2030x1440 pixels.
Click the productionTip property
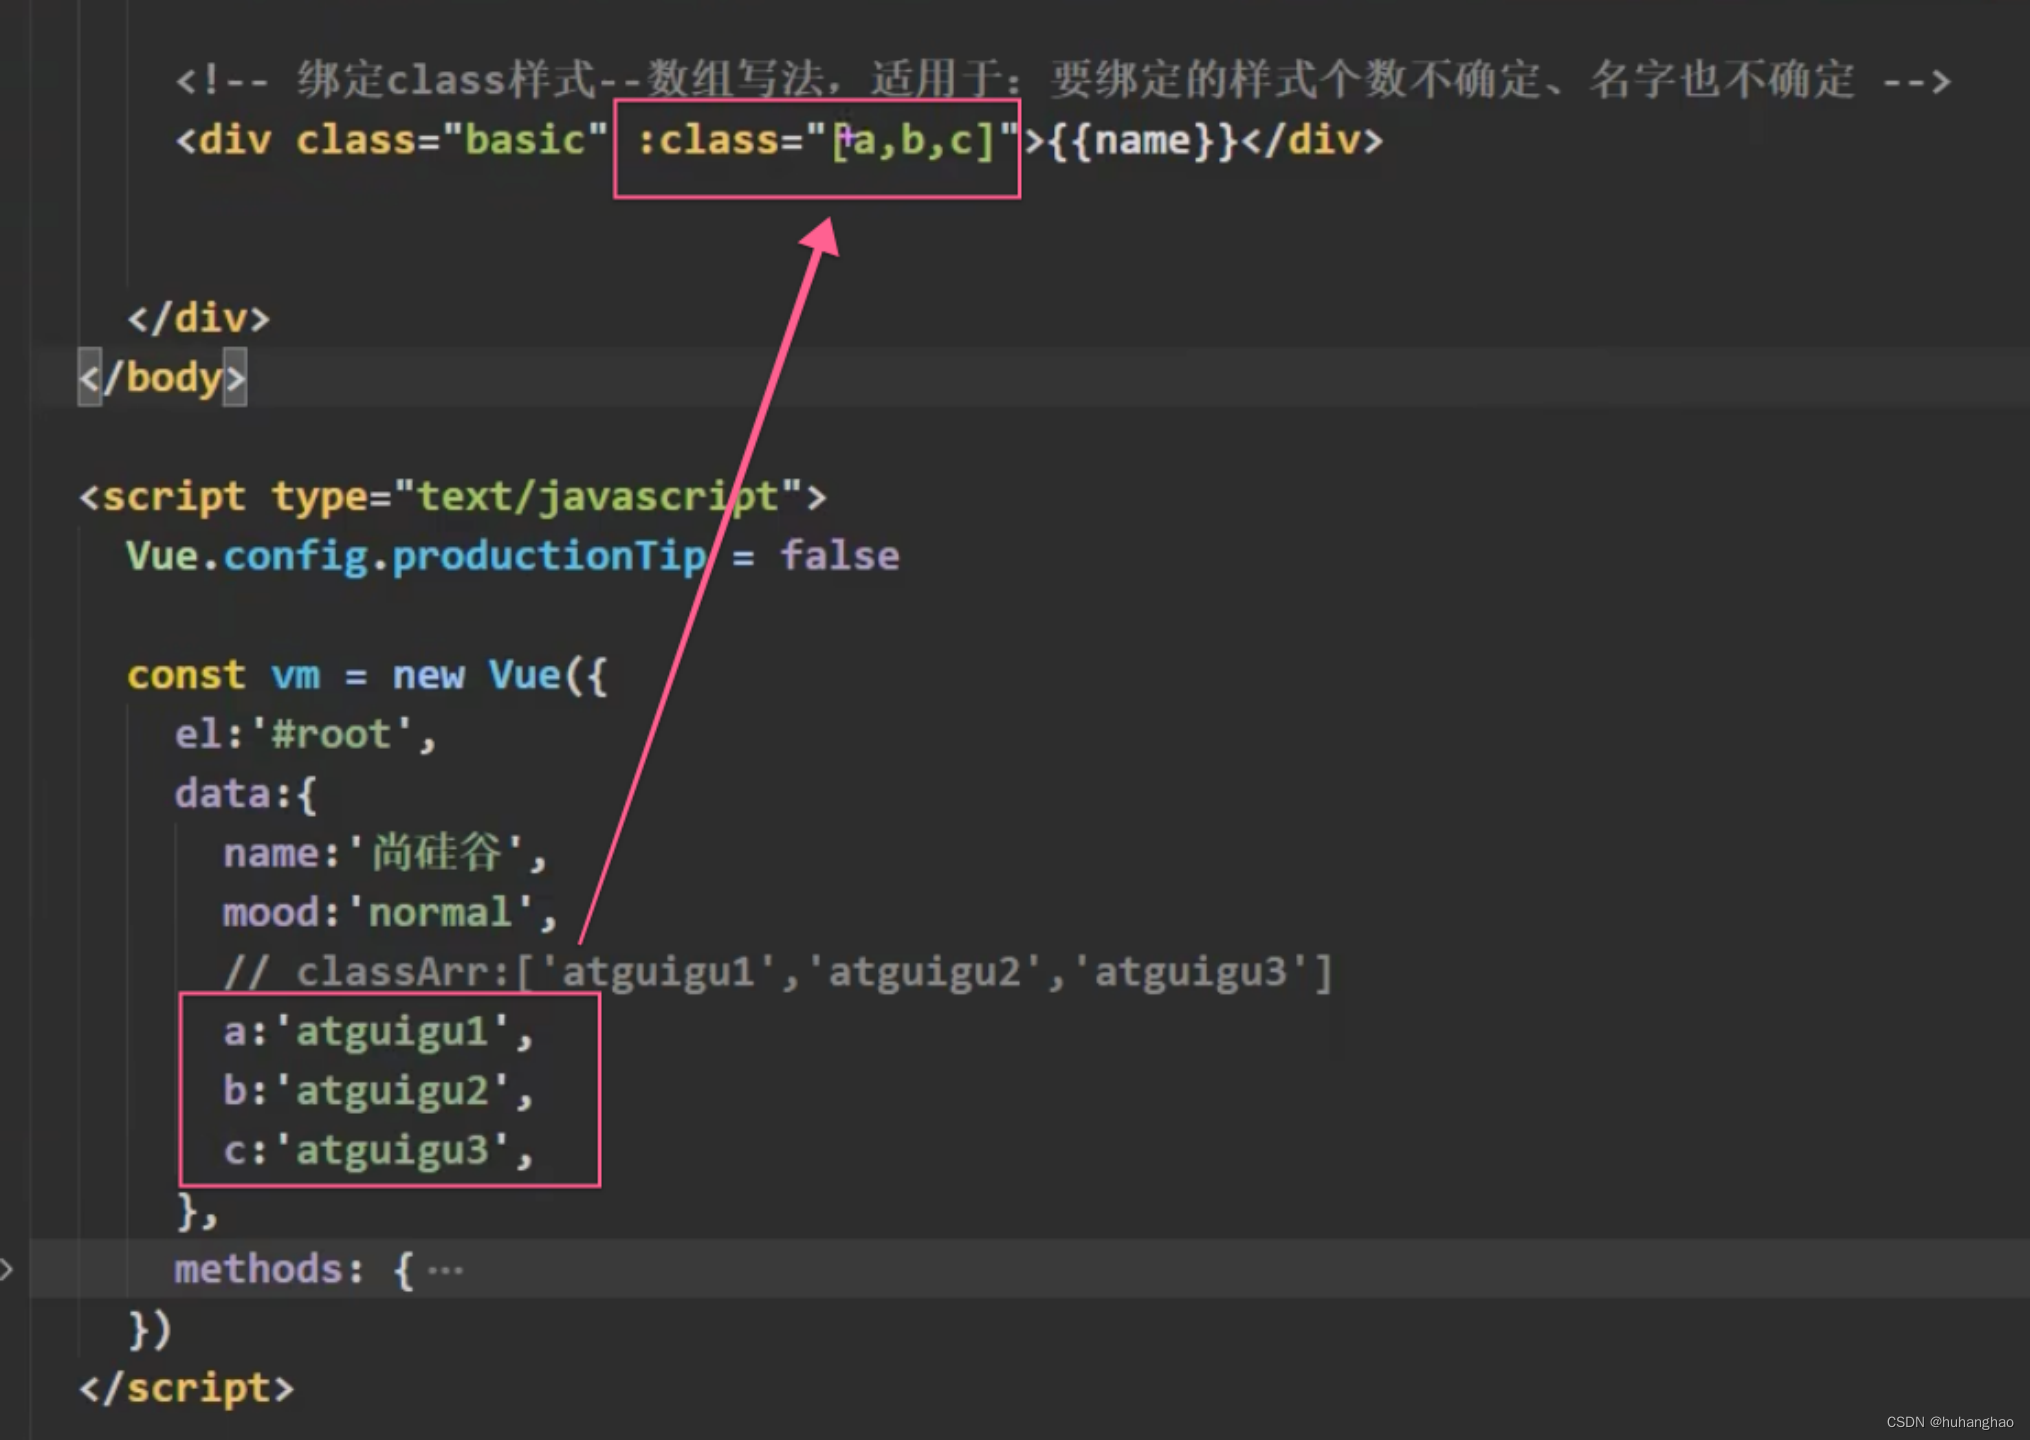pyautogui.click(x=548, y=556)
